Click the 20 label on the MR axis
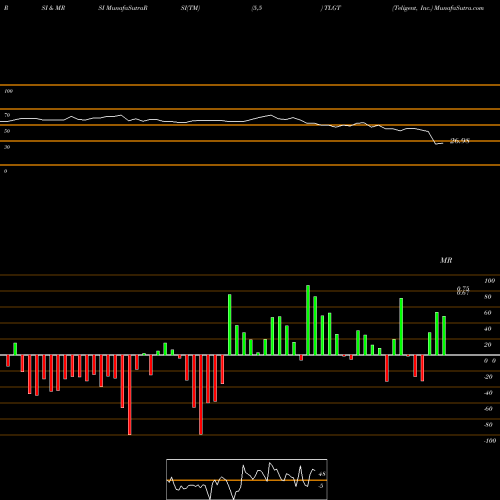This screenshot has height=500, width=500. [488, 345]
